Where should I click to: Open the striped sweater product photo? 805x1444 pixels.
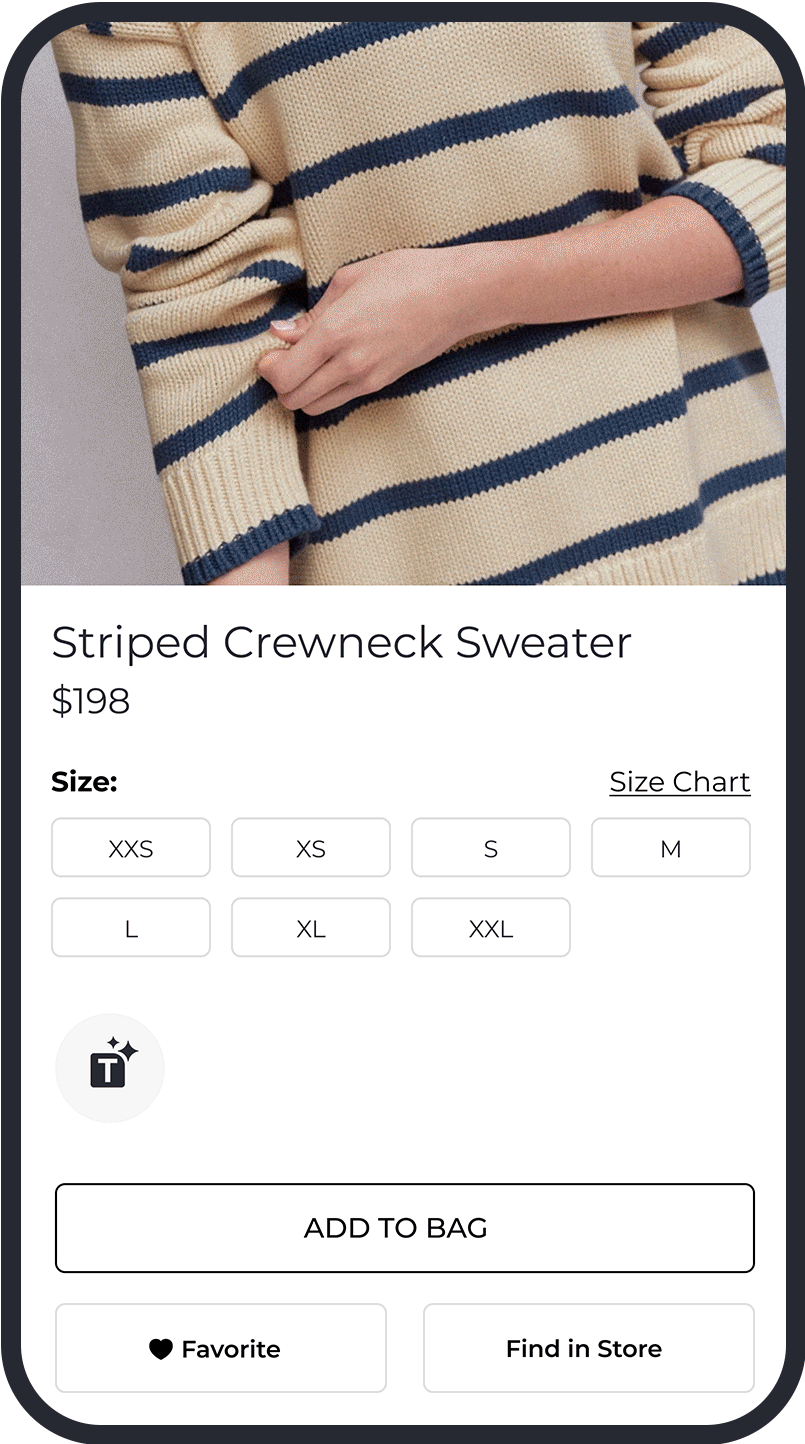tap(403, 303)
